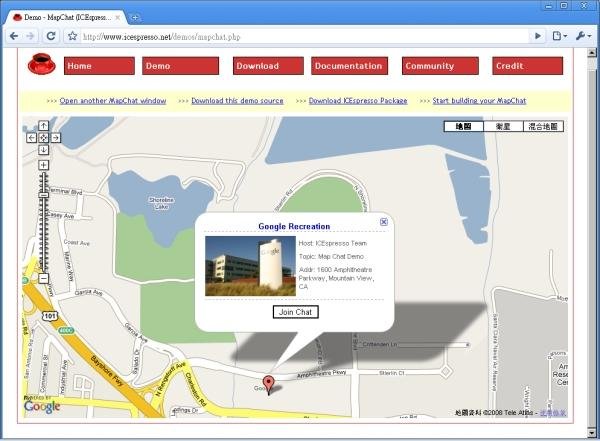This screenshot has height=441, width=600.
Task: Pan the map down
Action: point(44,150)
